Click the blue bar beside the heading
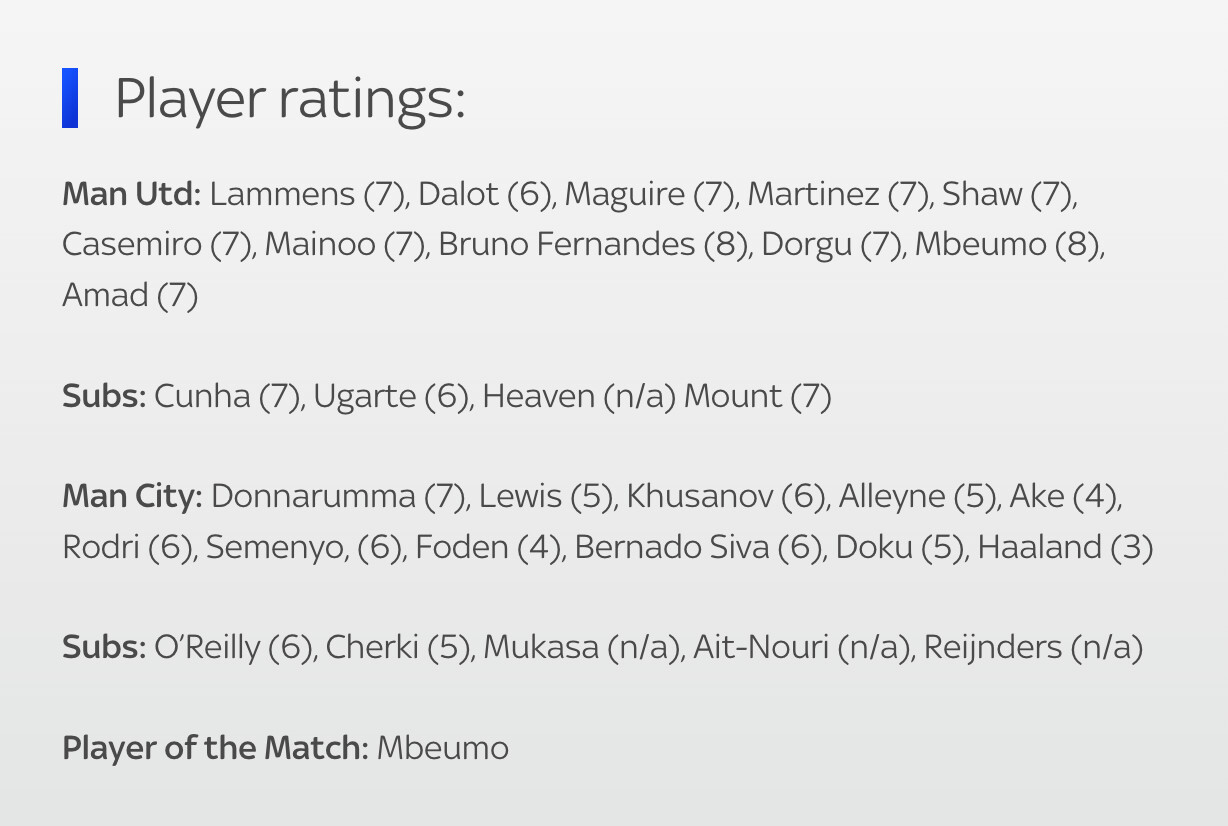The width and height of the screenshot is (1228, 826). click(x=70, y=98)
